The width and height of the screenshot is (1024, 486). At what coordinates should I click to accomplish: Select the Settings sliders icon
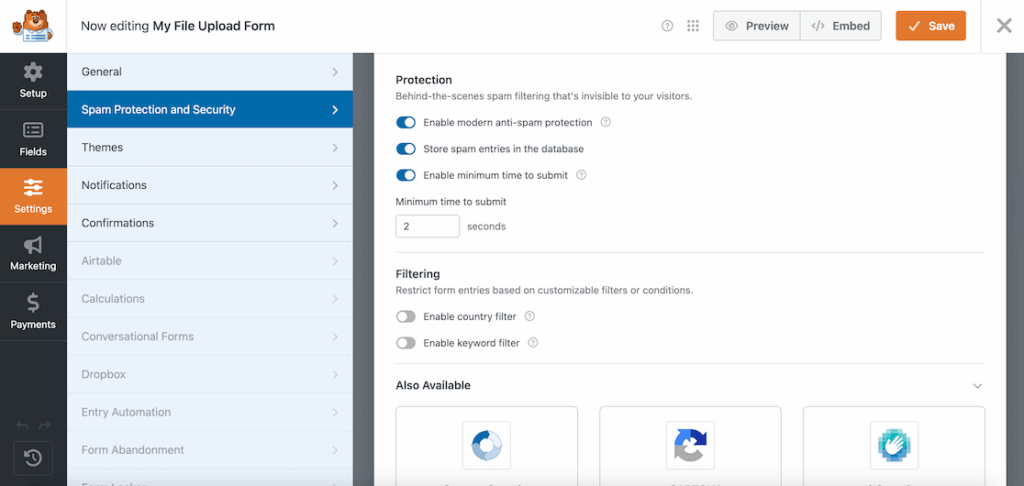pyautogui.click(x=33, y=187)
